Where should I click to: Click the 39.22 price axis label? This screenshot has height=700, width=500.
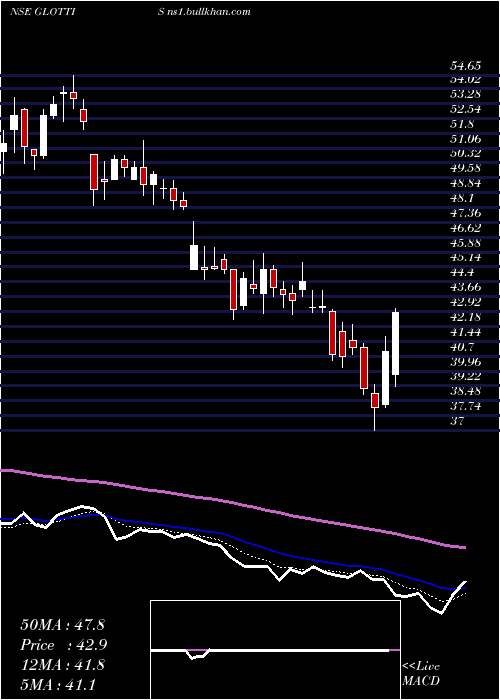coord(465,376)
